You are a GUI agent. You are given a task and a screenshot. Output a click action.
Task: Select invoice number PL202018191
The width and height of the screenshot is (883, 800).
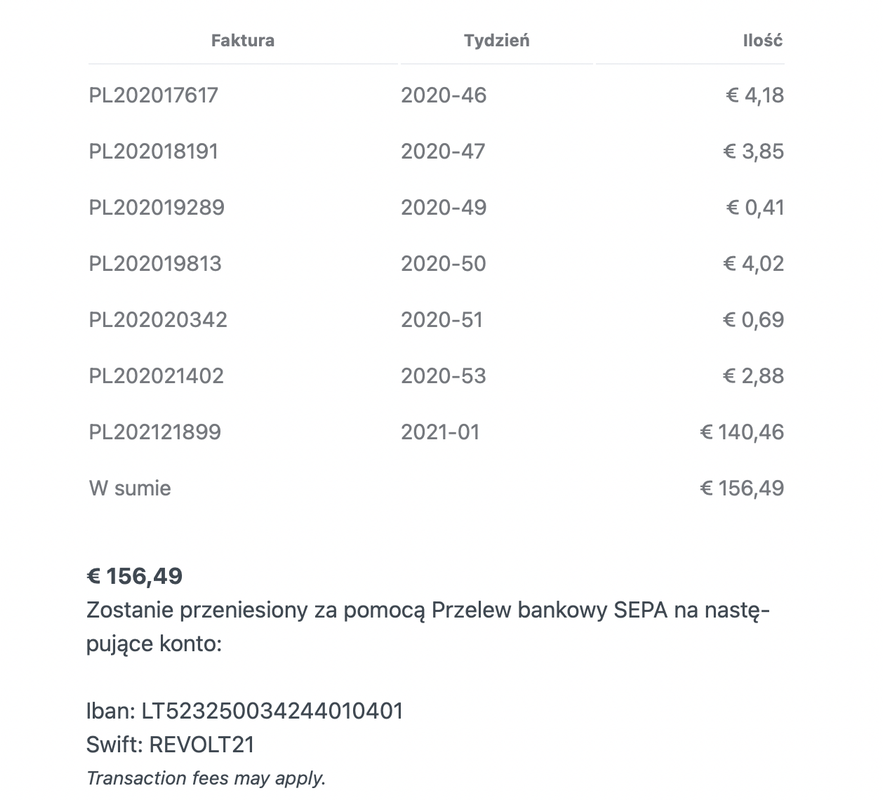153,151
